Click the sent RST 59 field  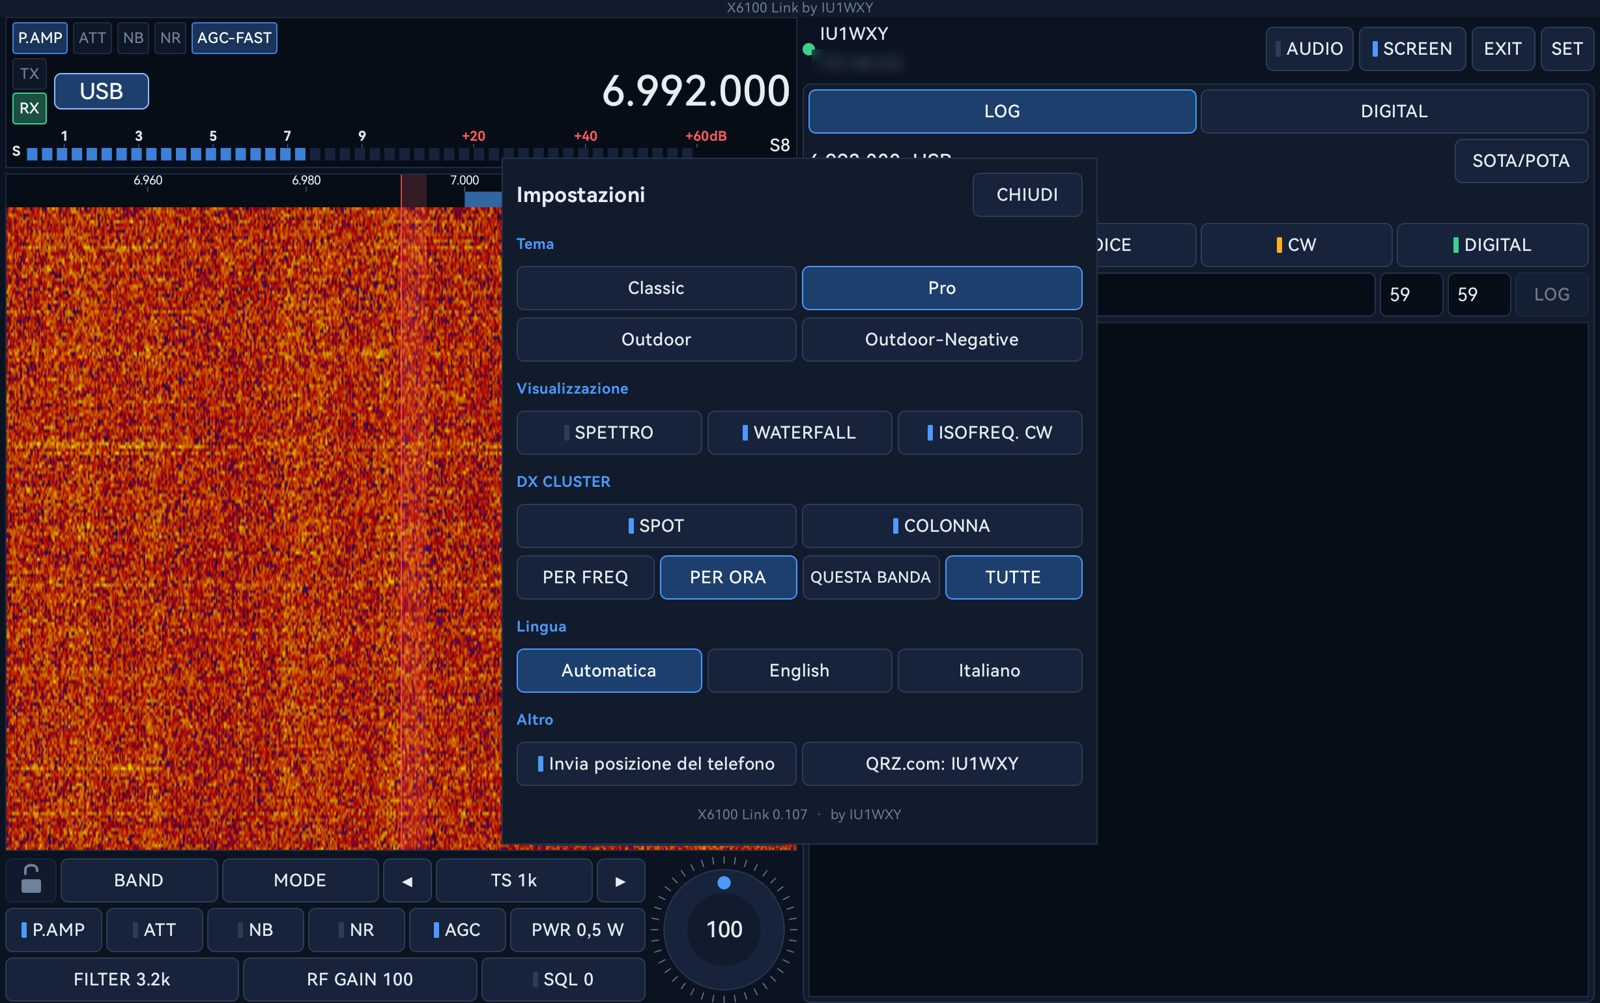[1411, 295]
